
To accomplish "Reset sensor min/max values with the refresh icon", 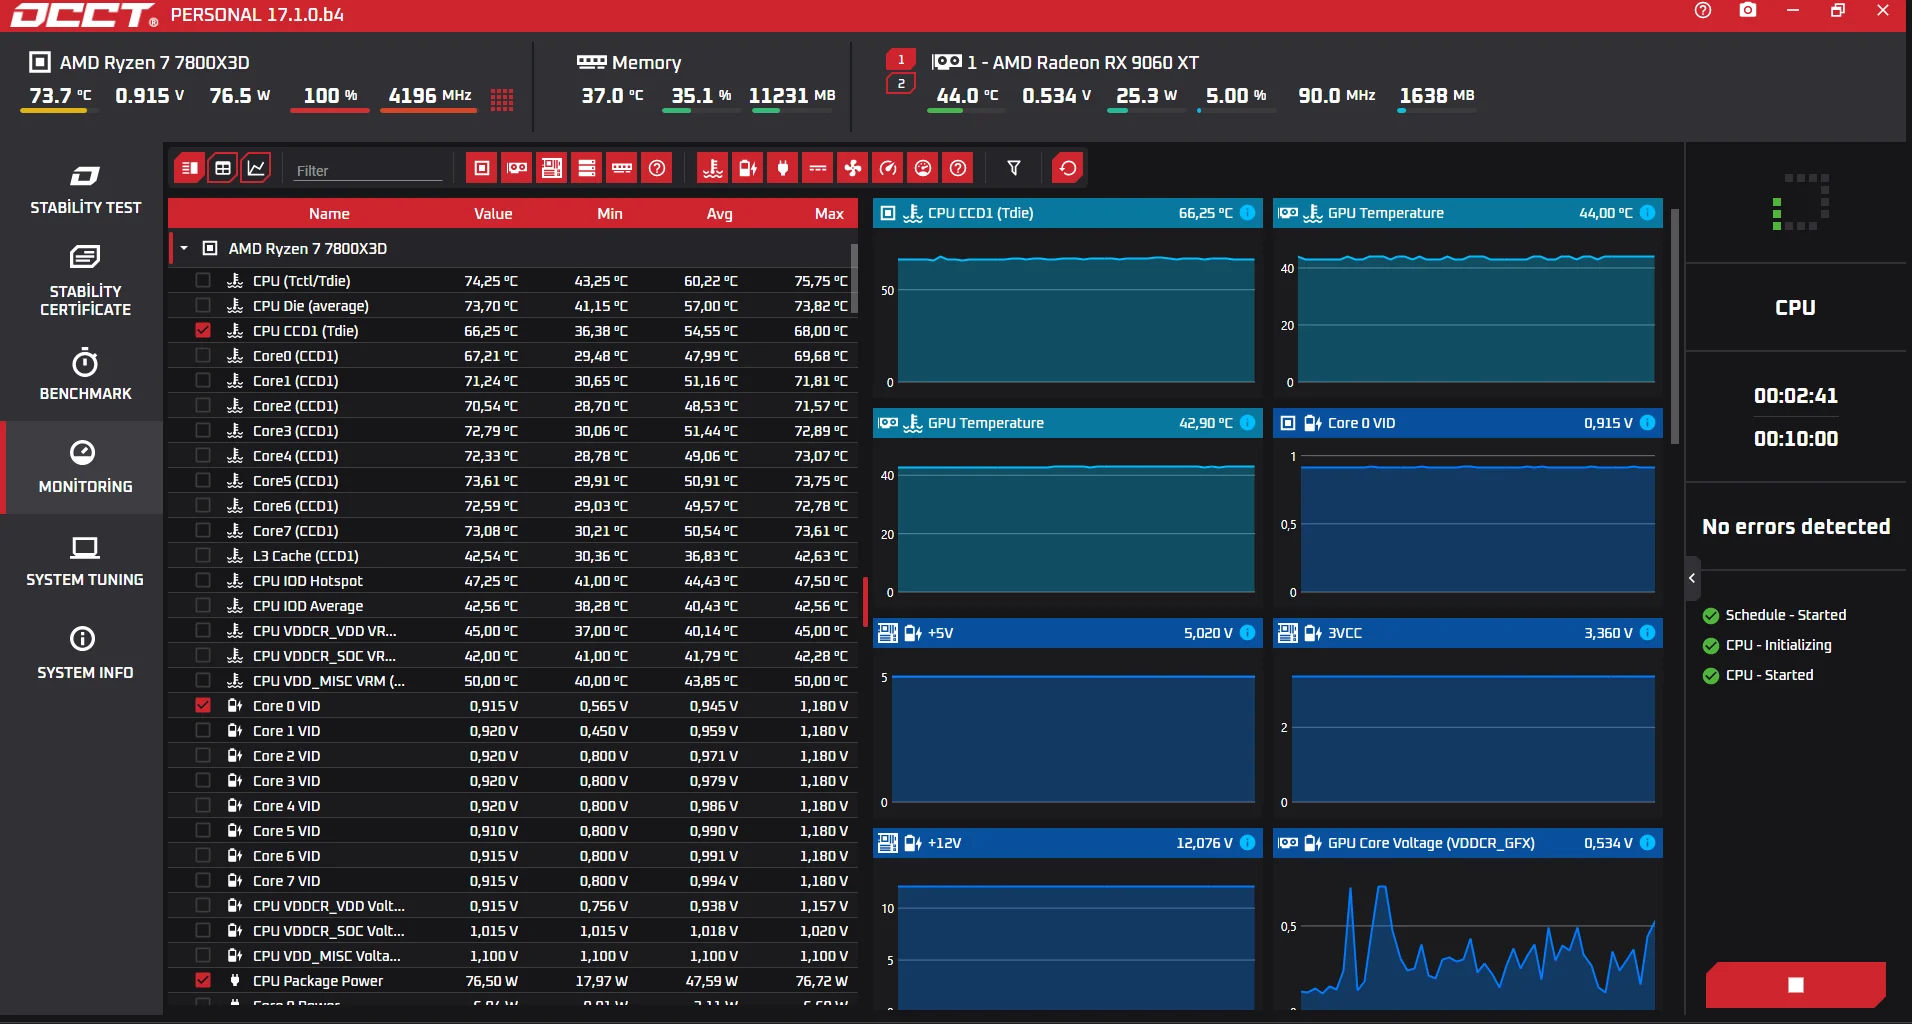I will click(1068, 168).
